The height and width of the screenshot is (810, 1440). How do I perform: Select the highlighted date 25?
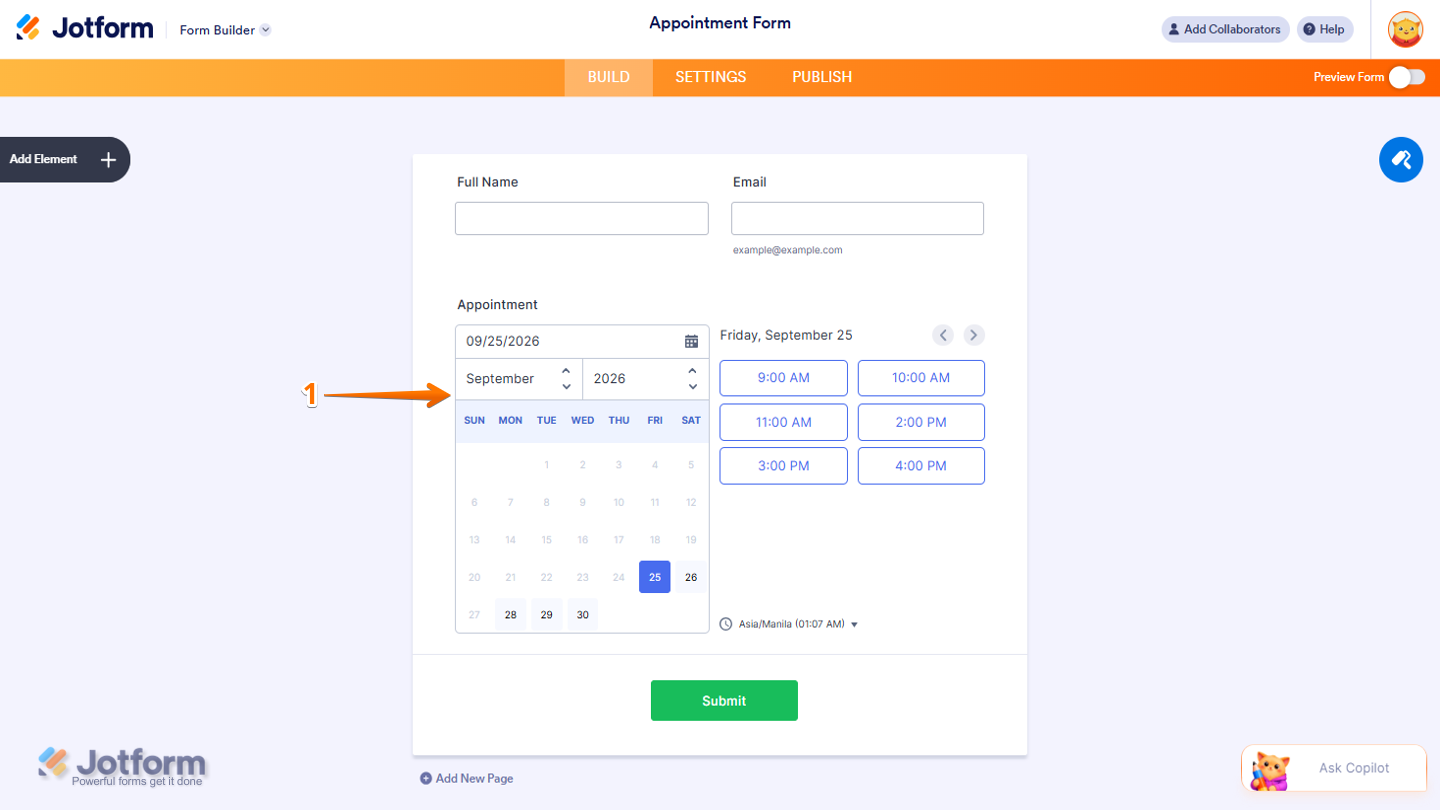[655, 577]
